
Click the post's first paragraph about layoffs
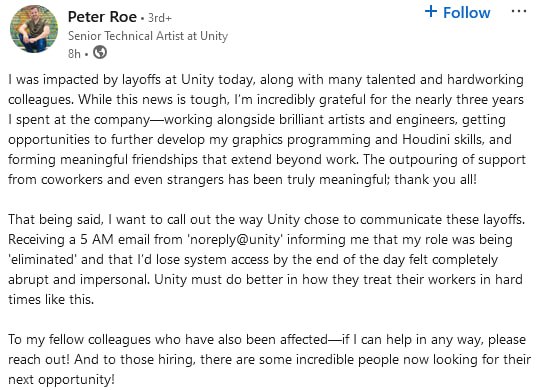coord(267,130)
